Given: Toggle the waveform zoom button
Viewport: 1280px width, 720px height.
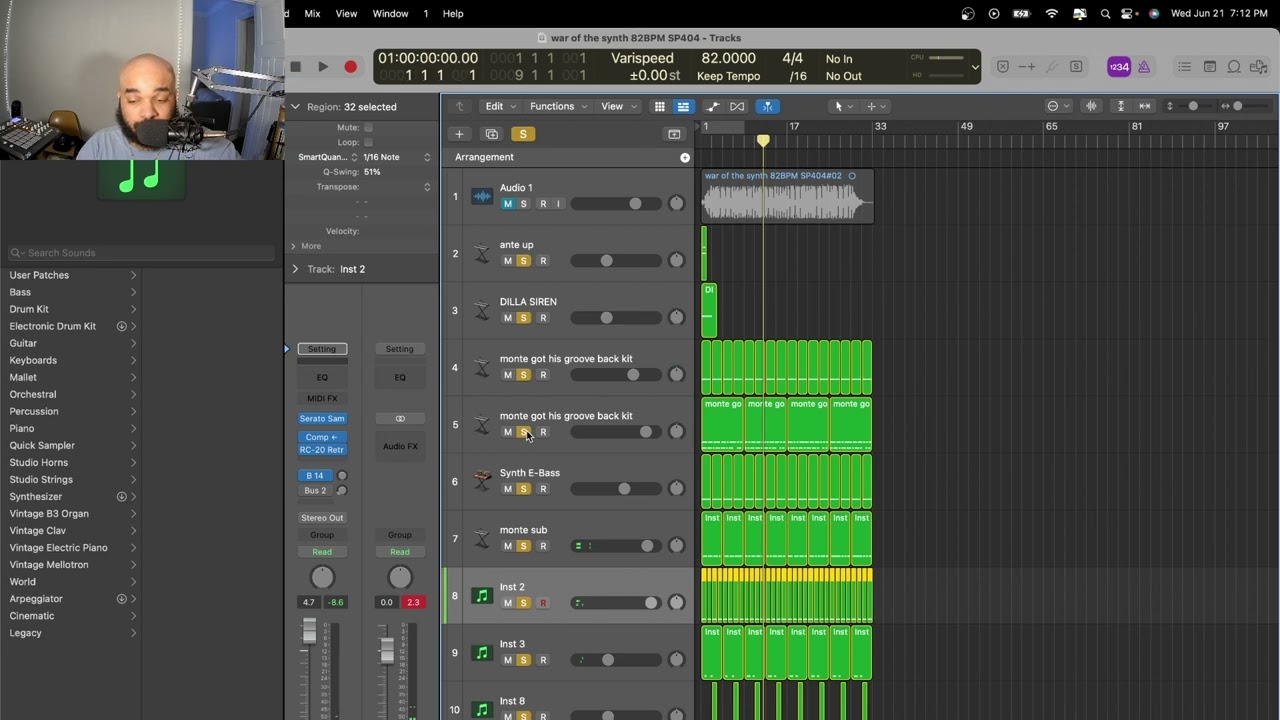Looking at the screenshot, I should 1091,106.
